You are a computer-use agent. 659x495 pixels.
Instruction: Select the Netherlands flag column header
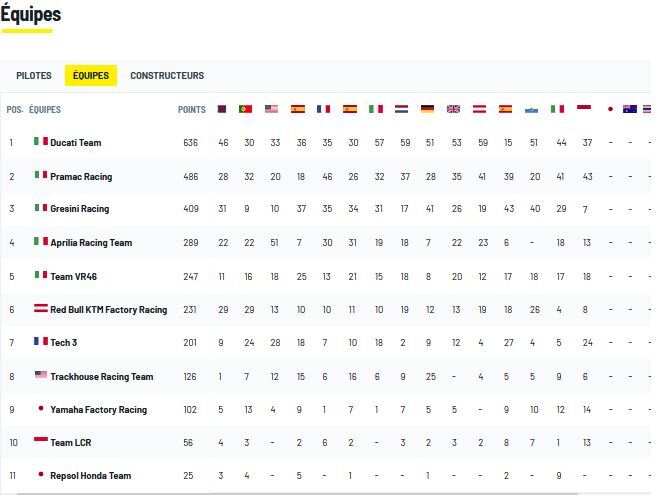pyautogui.click(x=401, y=109)
